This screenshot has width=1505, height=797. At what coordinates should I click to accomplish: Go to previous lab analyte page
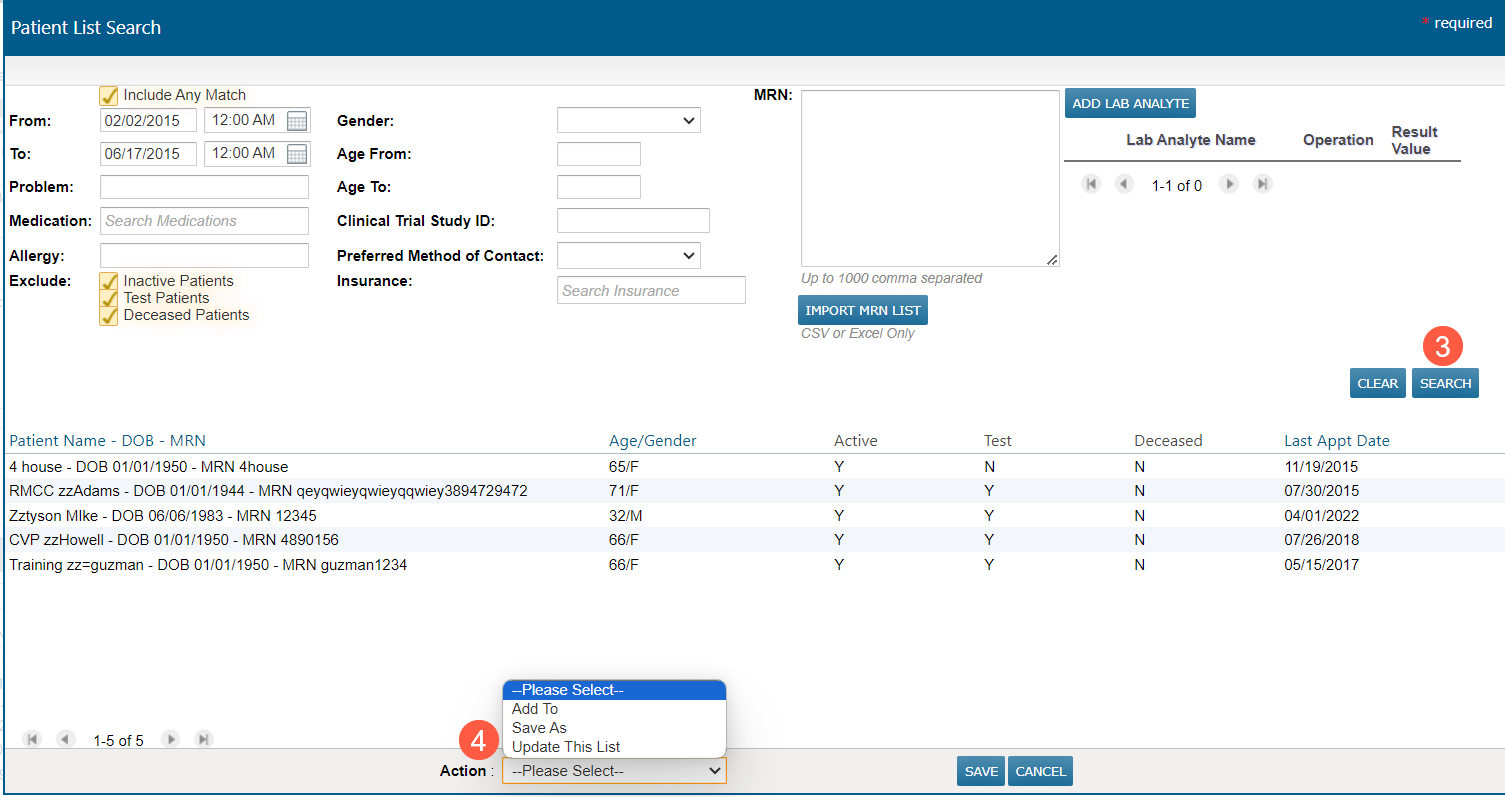[1125, 185]
